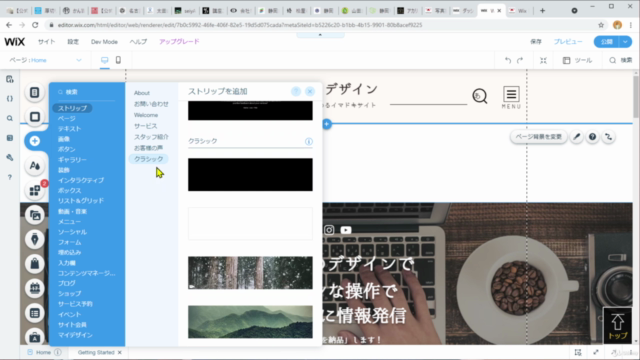Choose the white classic strip thumbnail
This screenshot has width=640, height=360.
250,224
